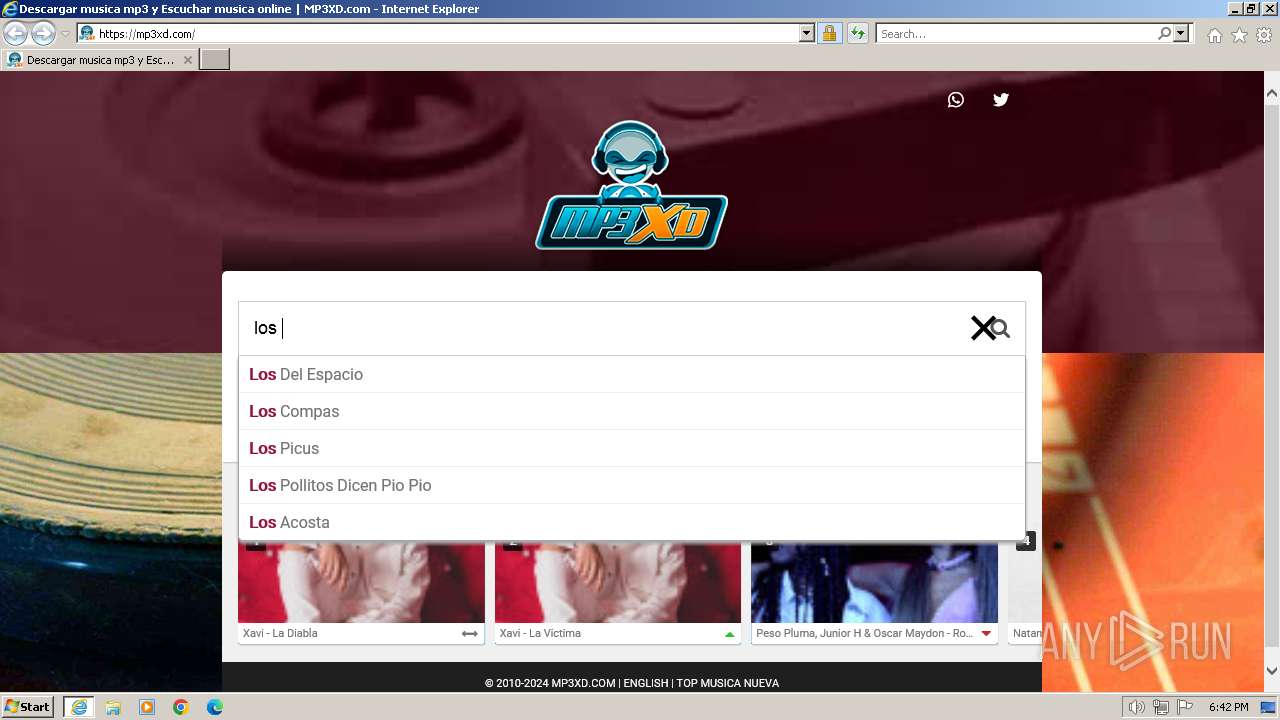Click the red down-trend arrow on Peso Pluma
Screen dimensions: 1280x720
tap(986, 634)
